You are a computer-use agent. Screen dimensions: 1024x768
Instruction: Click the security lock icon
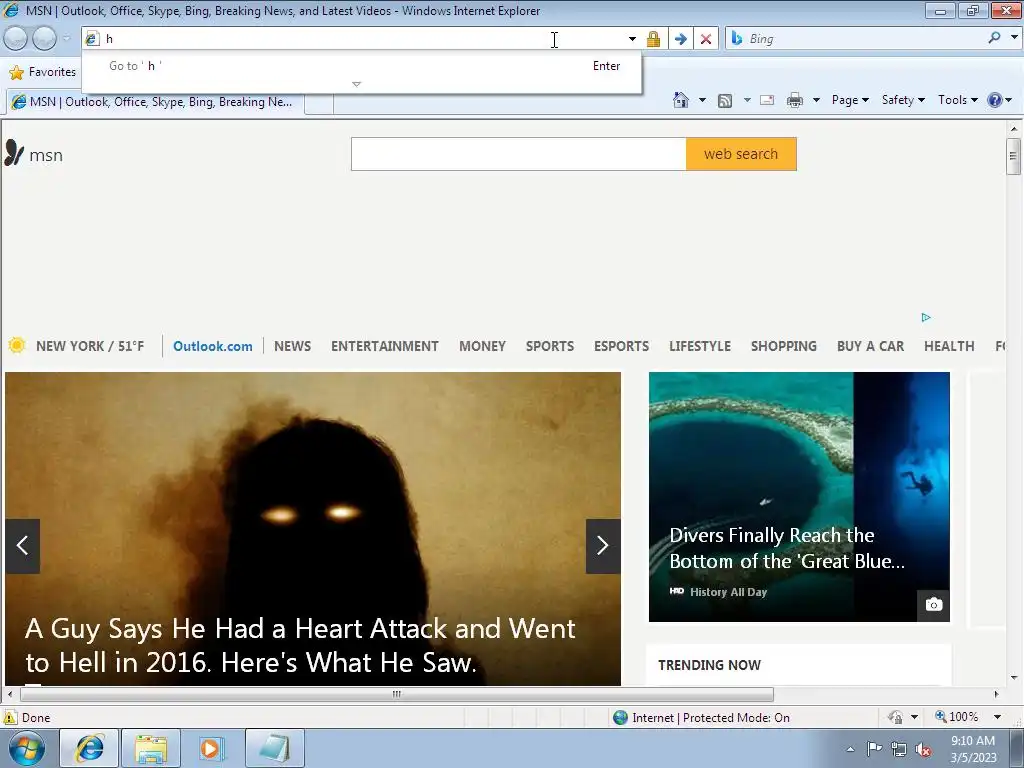point(653,39)
